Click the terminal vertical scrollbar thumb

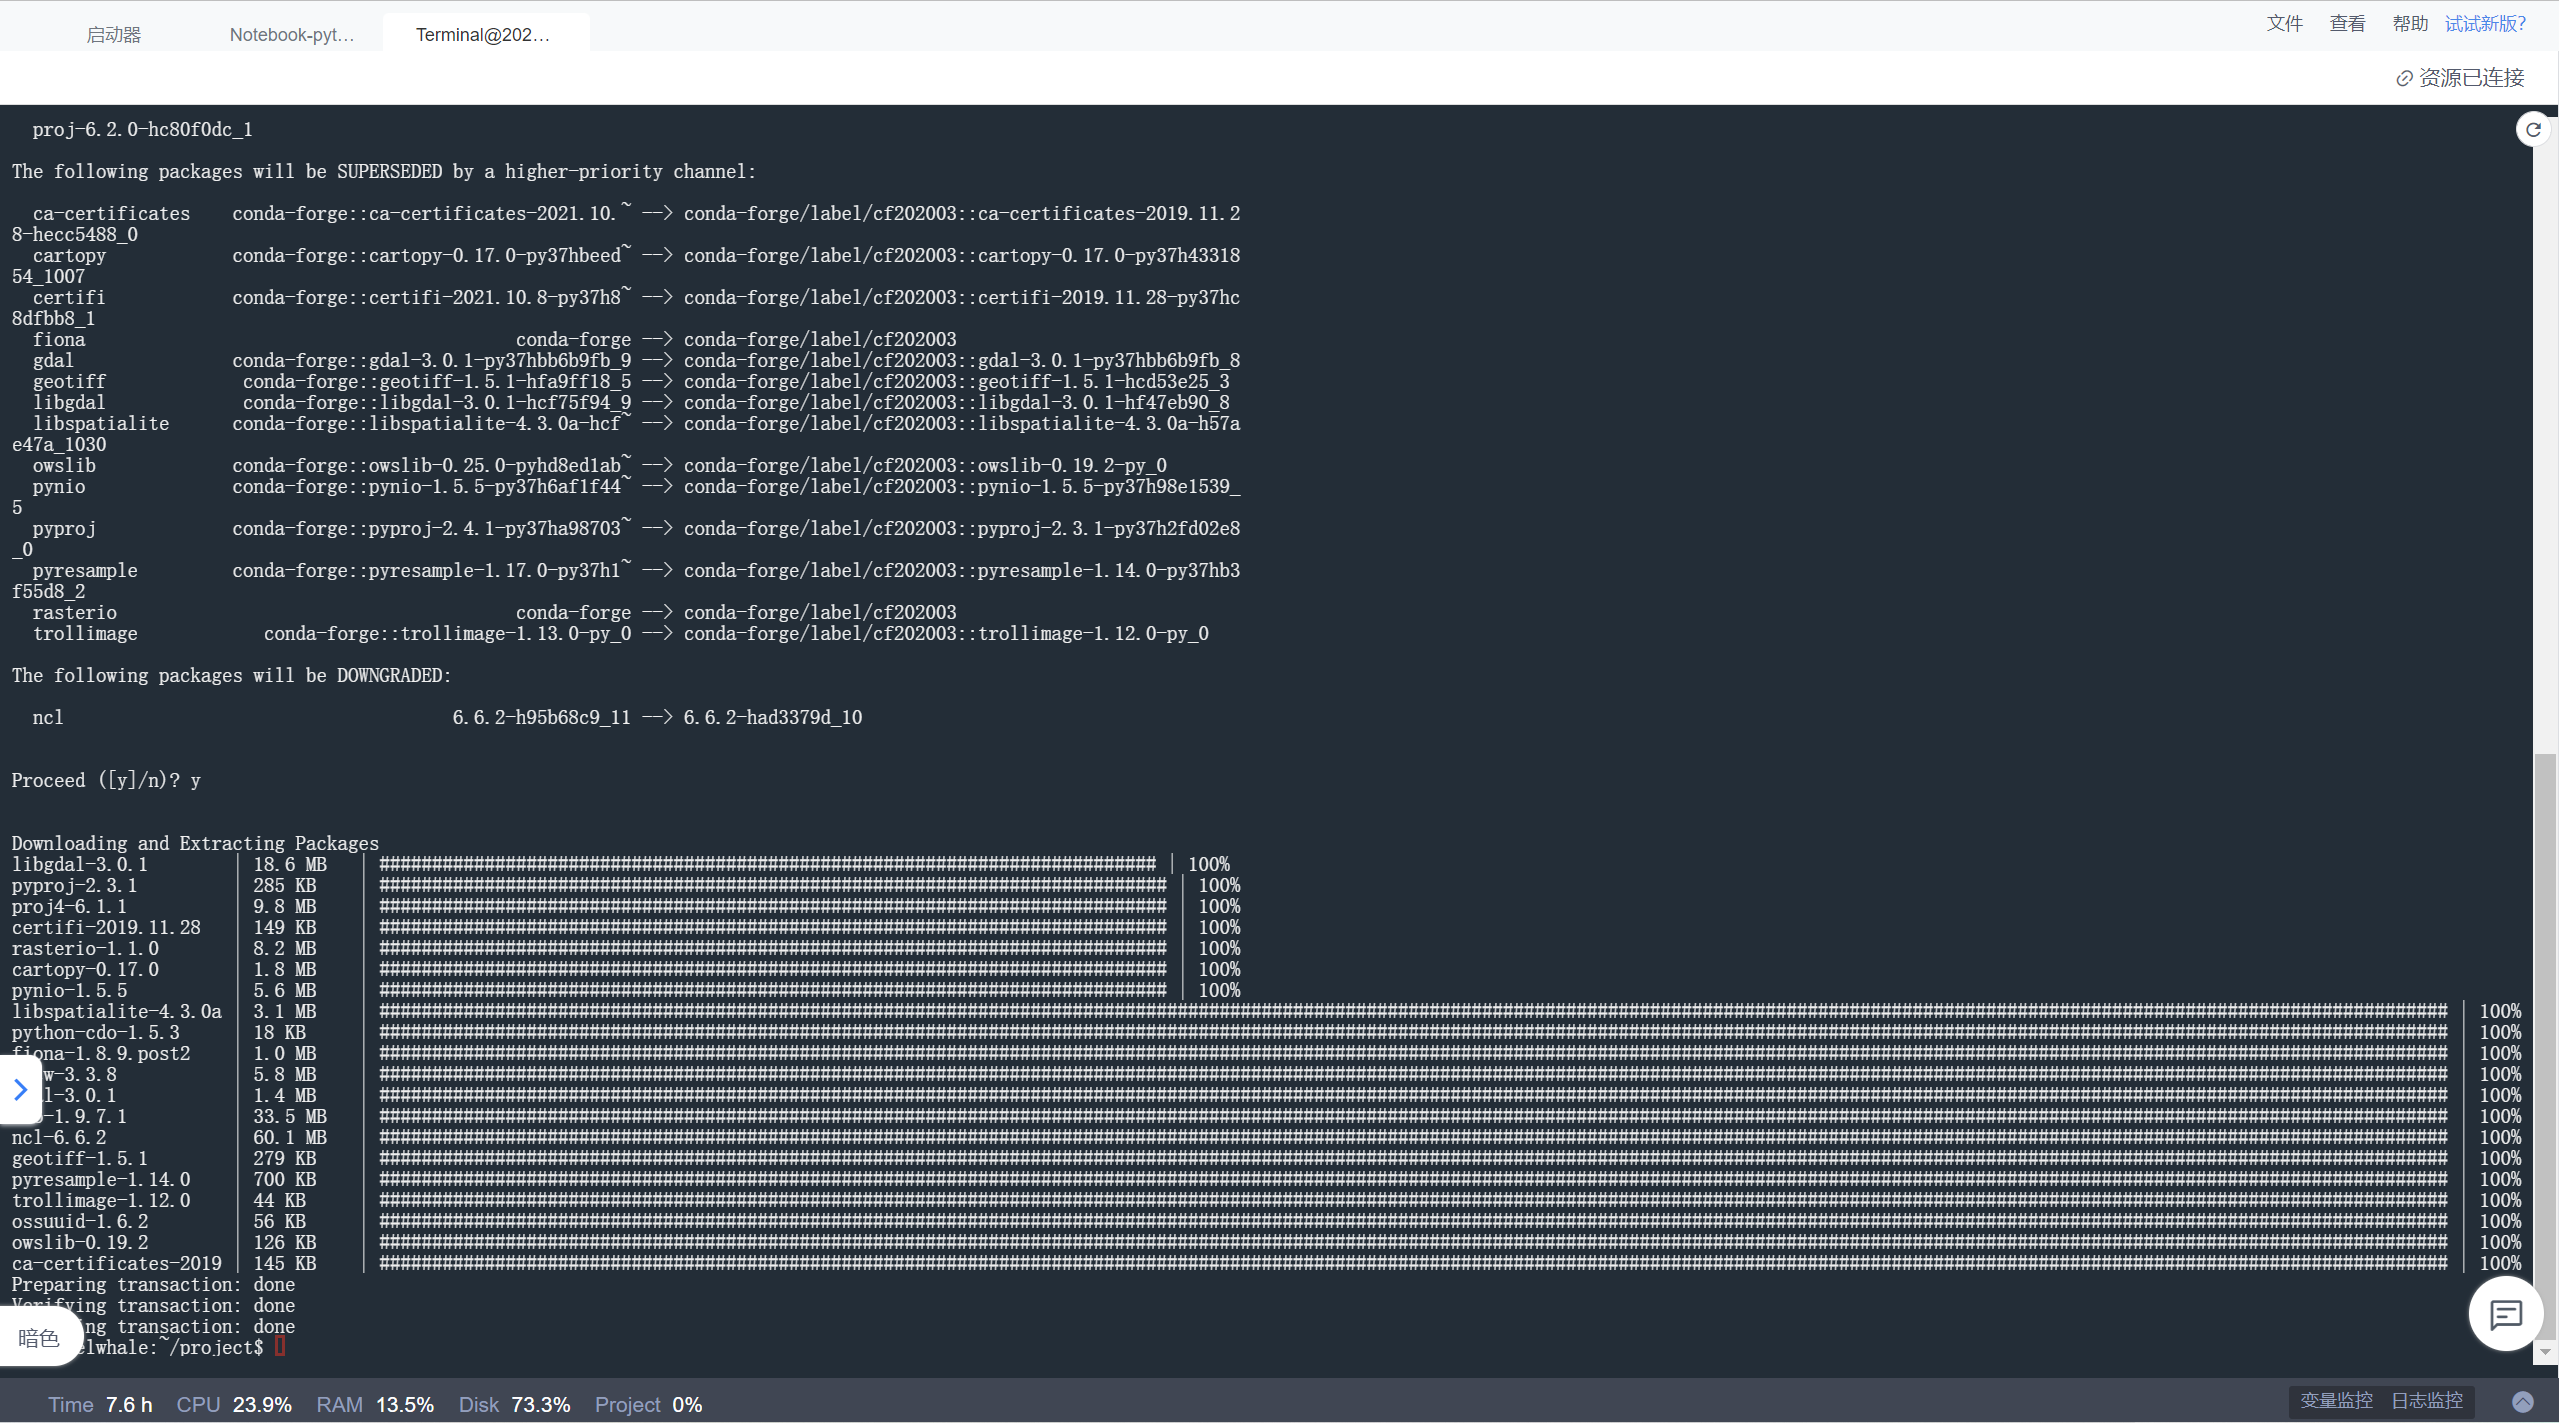(2545, 1045)
